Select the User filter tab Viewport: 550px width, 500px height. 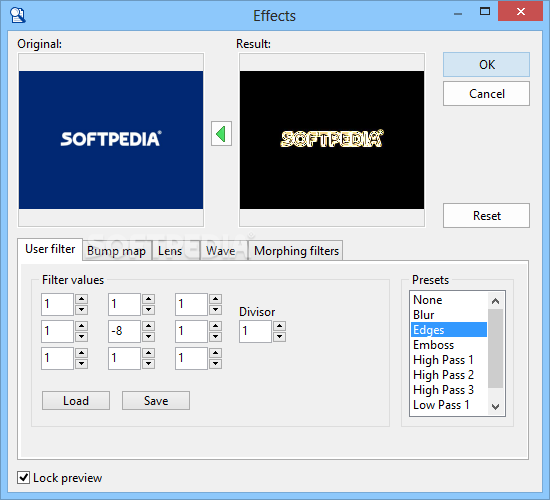[x=50, y=249]
